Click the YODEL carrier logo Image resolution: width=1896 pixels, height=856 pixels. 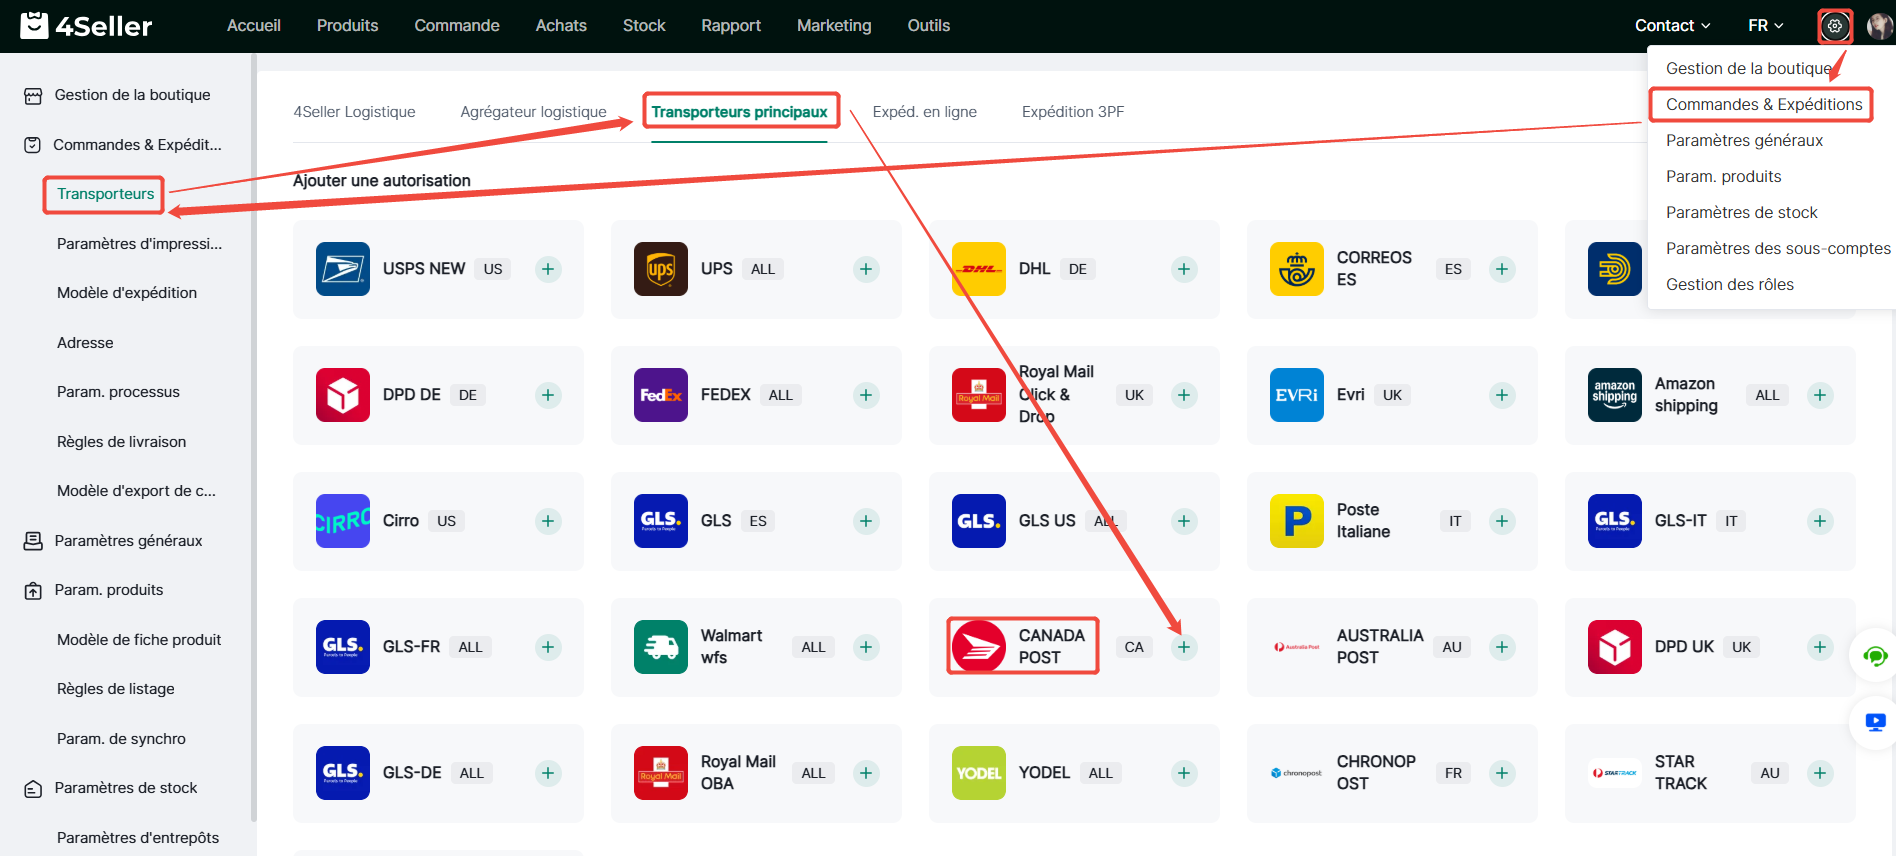pos(979,773)
